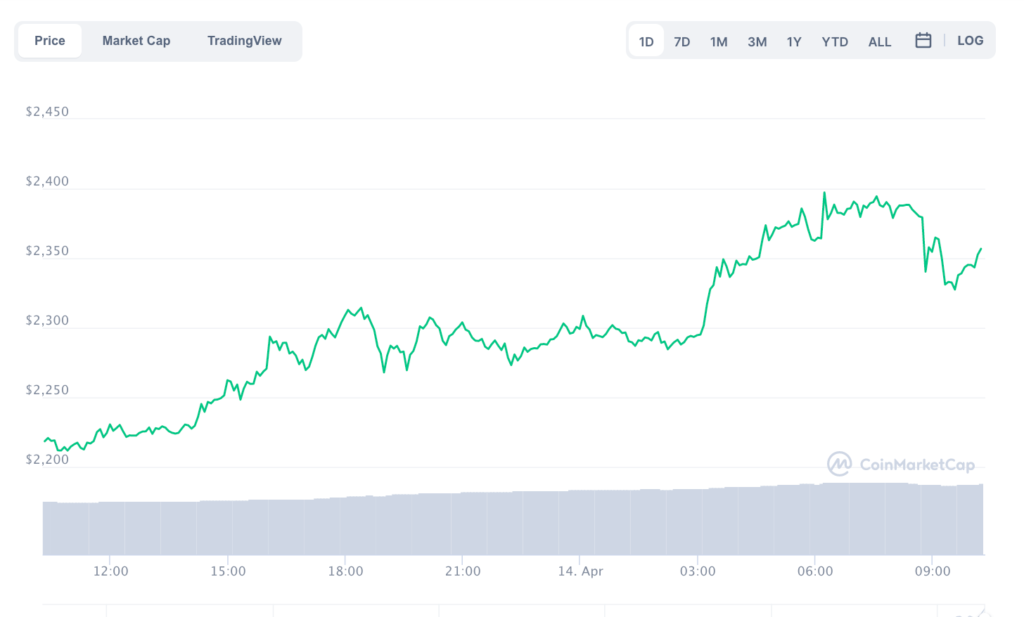Show the 1Y price history
The height and width of the screenshot is (617, 1024).
coord(793,42)
